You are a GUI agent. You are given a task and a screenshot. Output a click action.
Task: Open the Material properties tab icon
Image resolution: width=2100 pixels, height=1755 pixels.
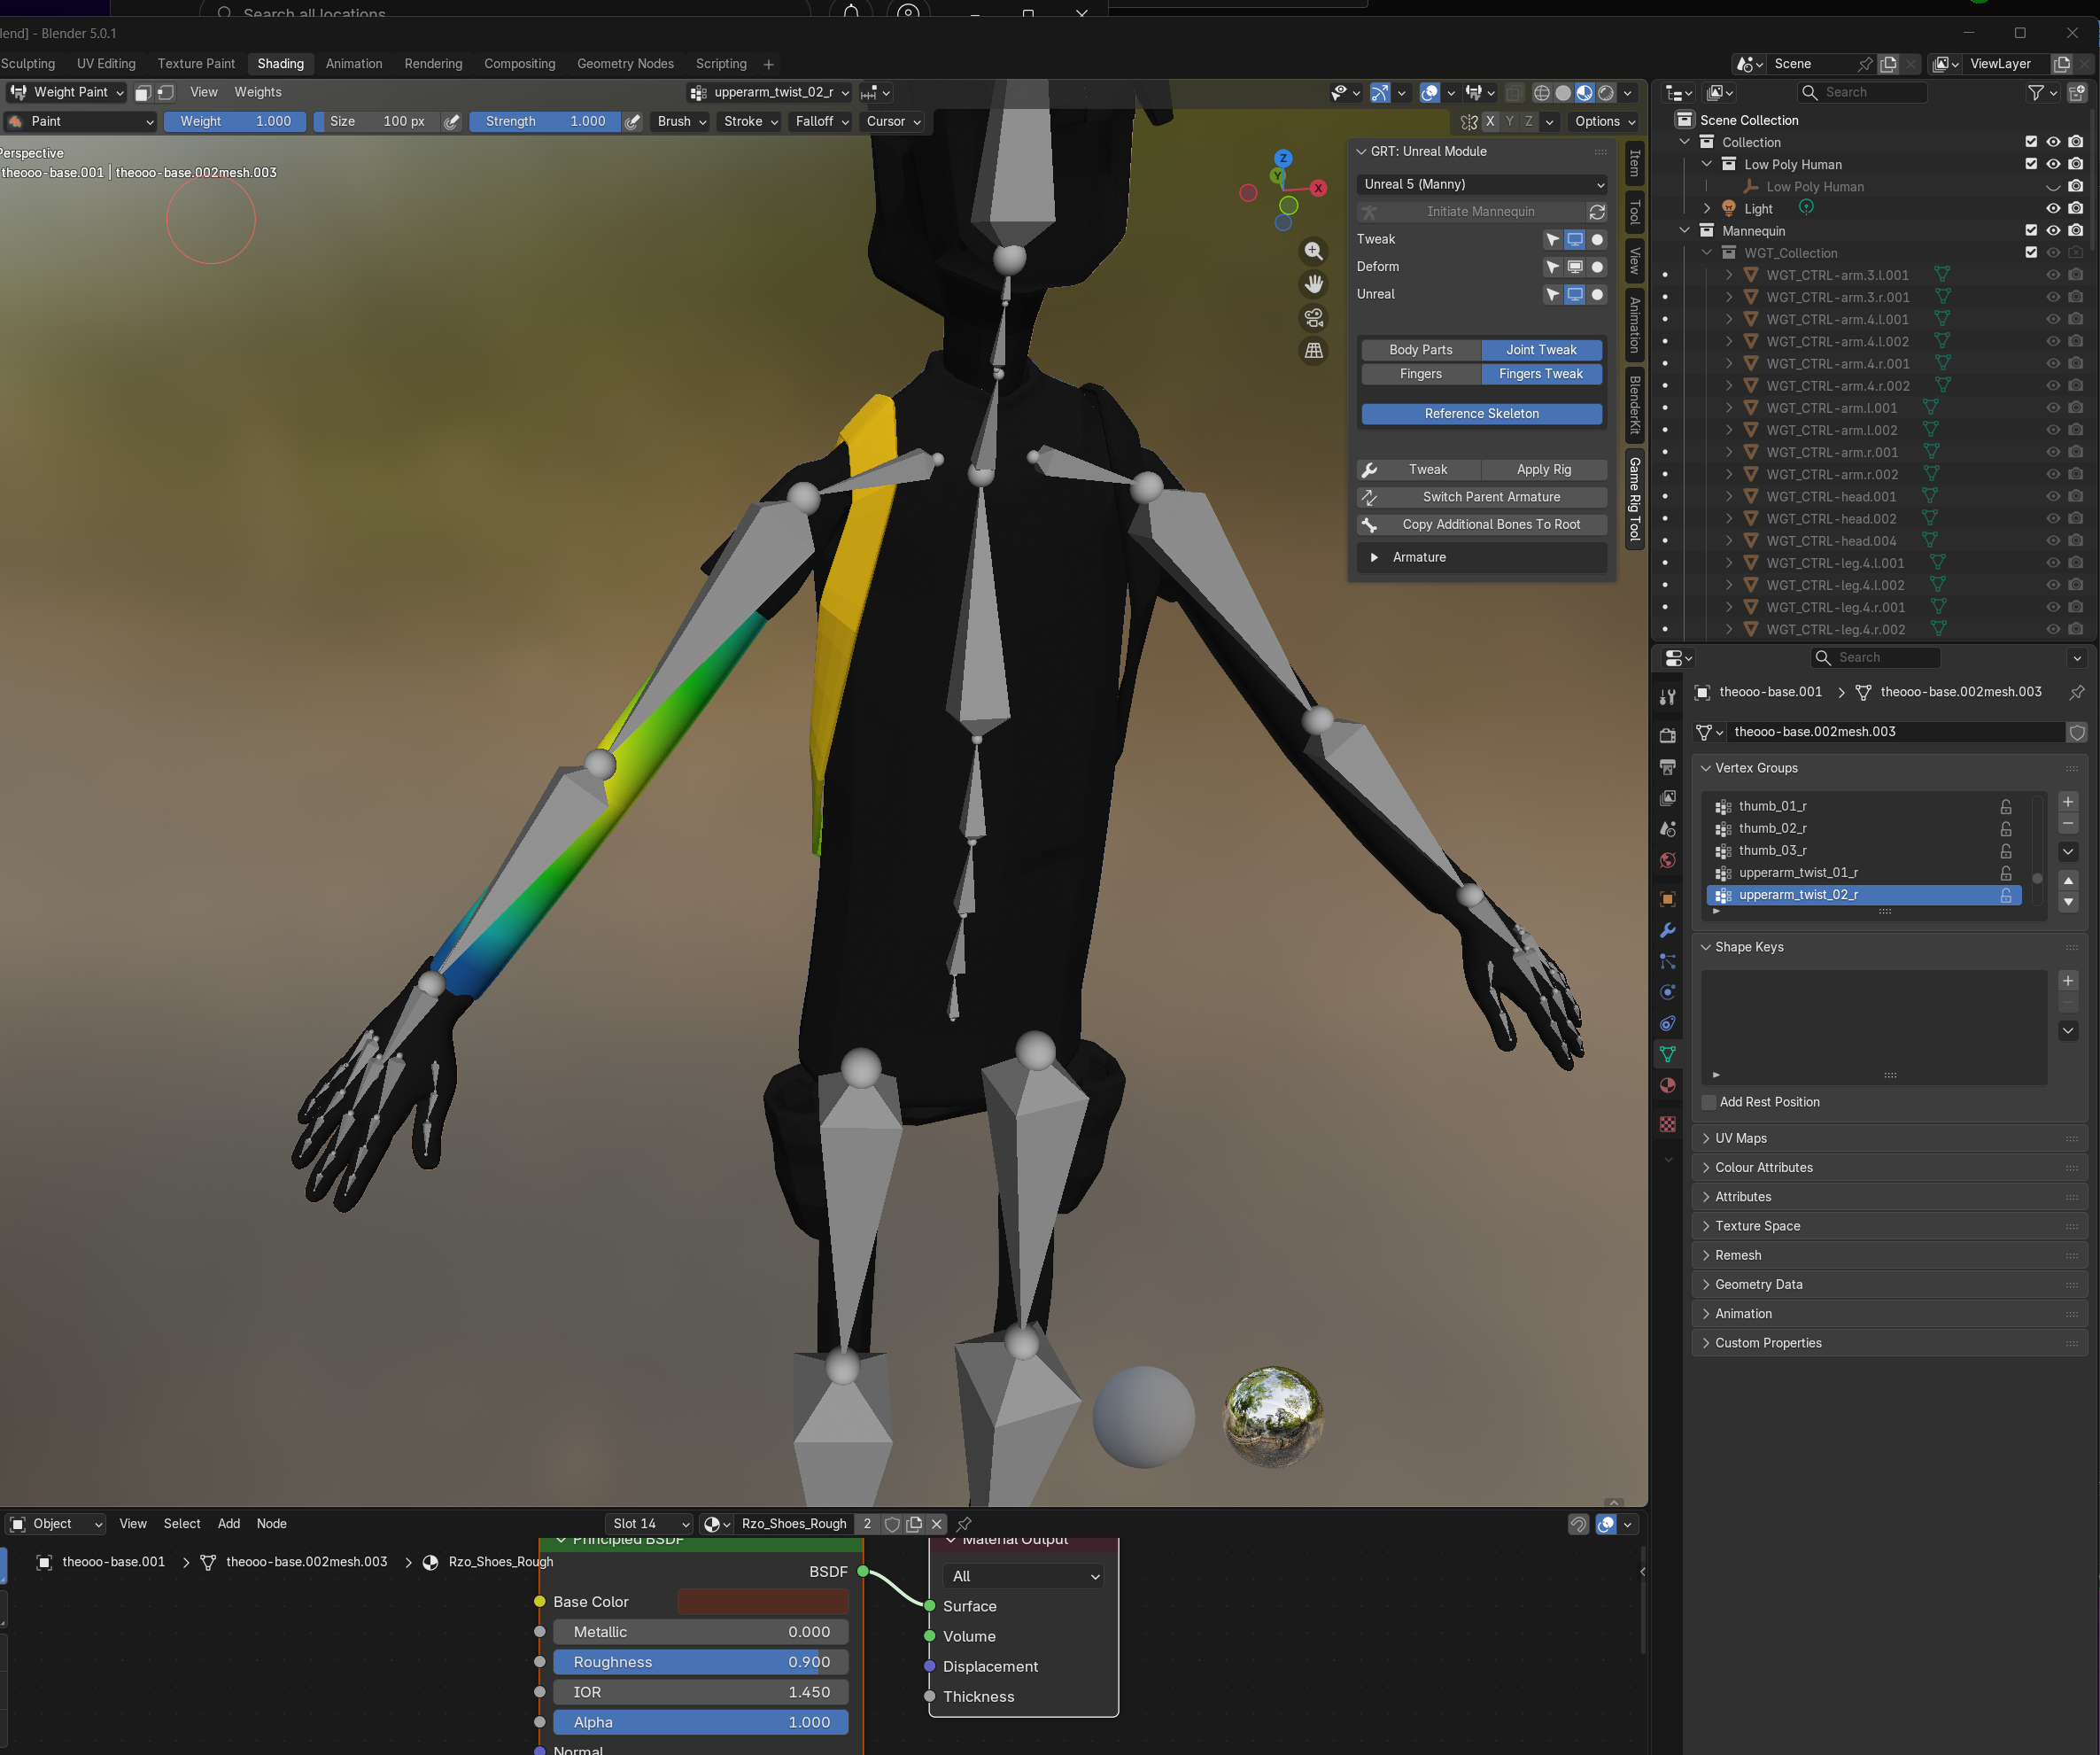click(x=1667, y=1086)
